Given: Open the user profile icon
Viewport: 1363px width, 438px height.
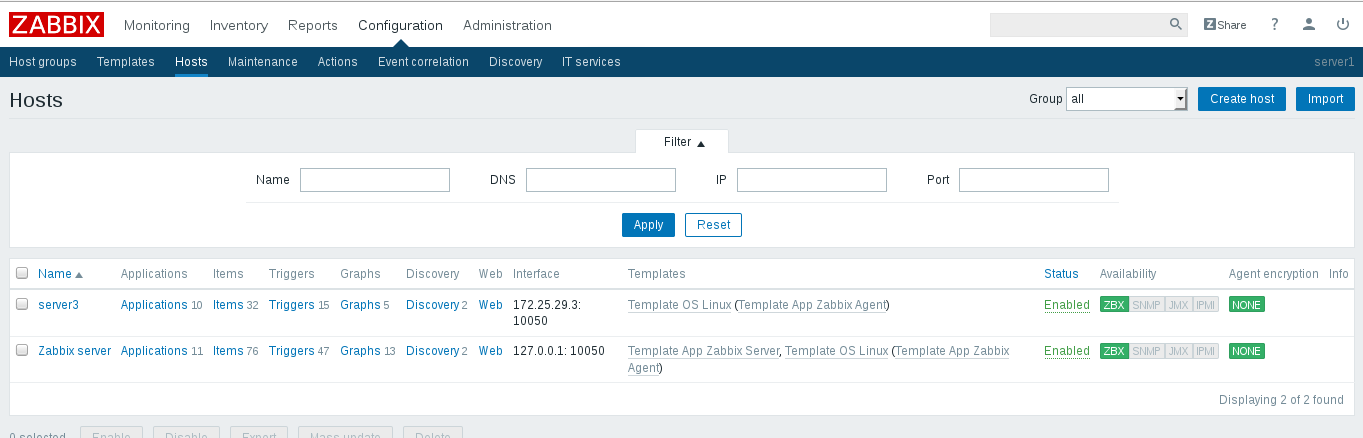Looking at the screenshot, I should 1309,25.
